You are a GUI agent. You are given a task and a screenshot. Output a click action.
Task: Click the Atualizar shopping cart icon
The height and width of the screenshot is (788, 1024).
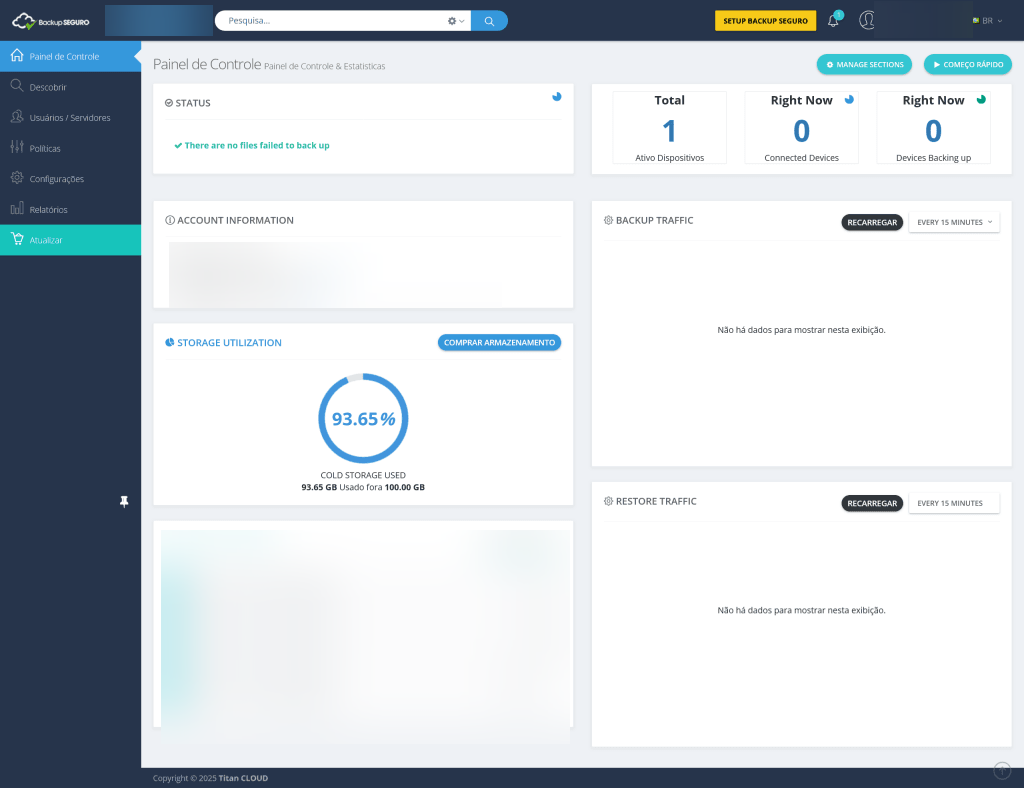pos(17,239)
